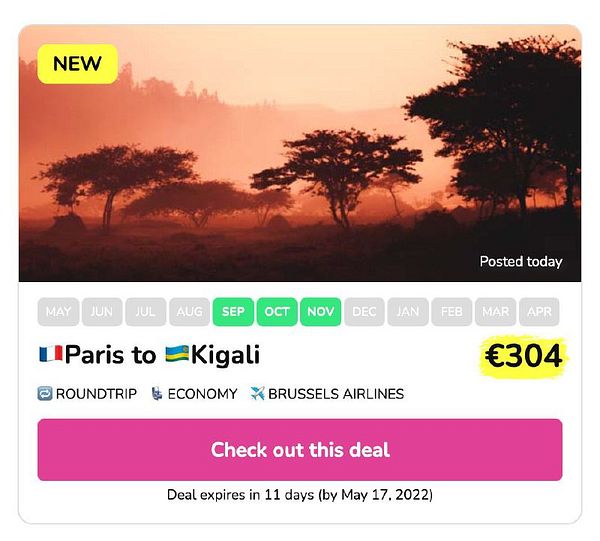Click the French flag icon
This screenshot has width=600, height=541.
(x=51, y=354)
